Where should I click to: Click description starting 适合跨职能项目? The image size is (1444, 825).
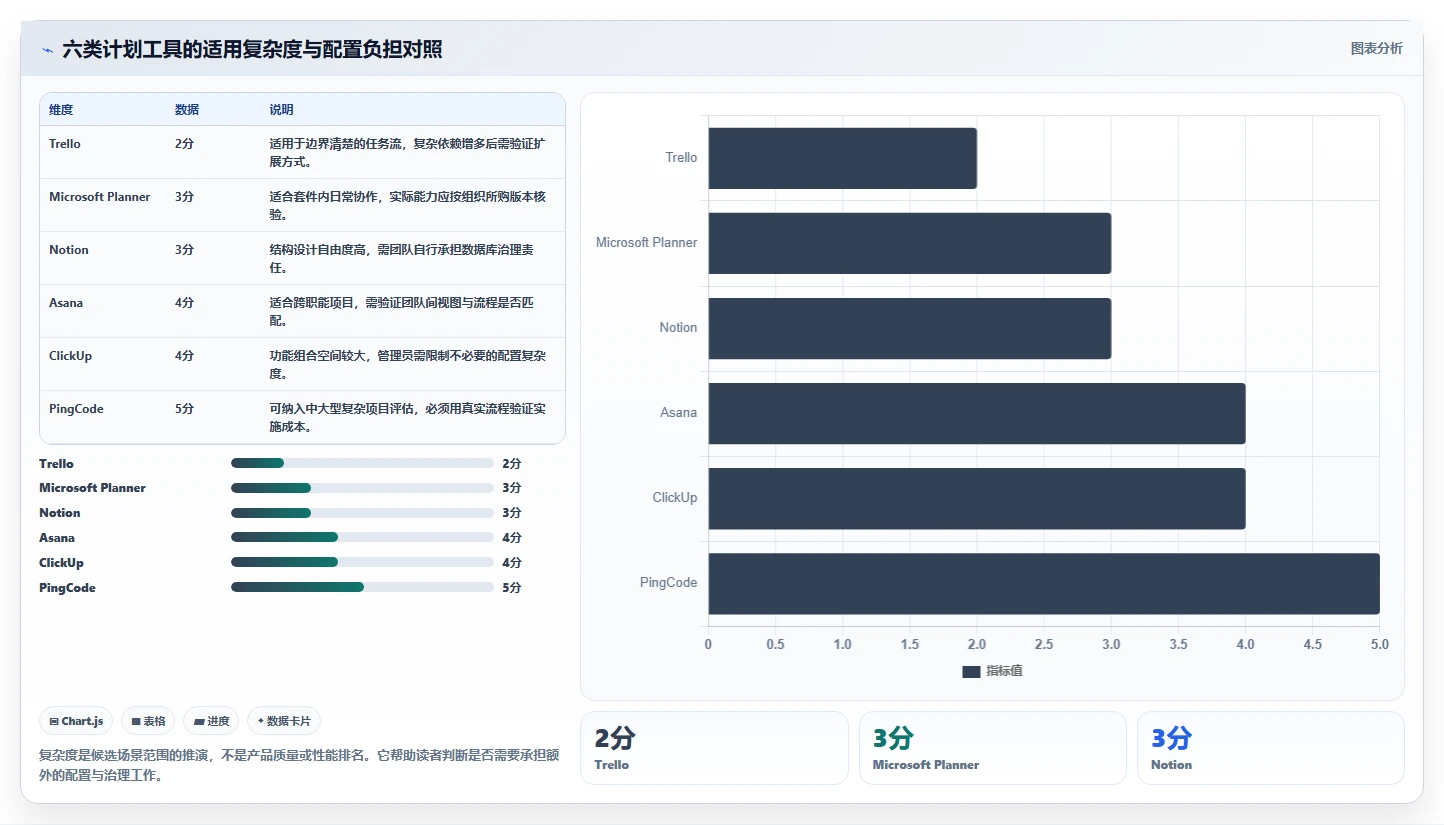[402, 311]
